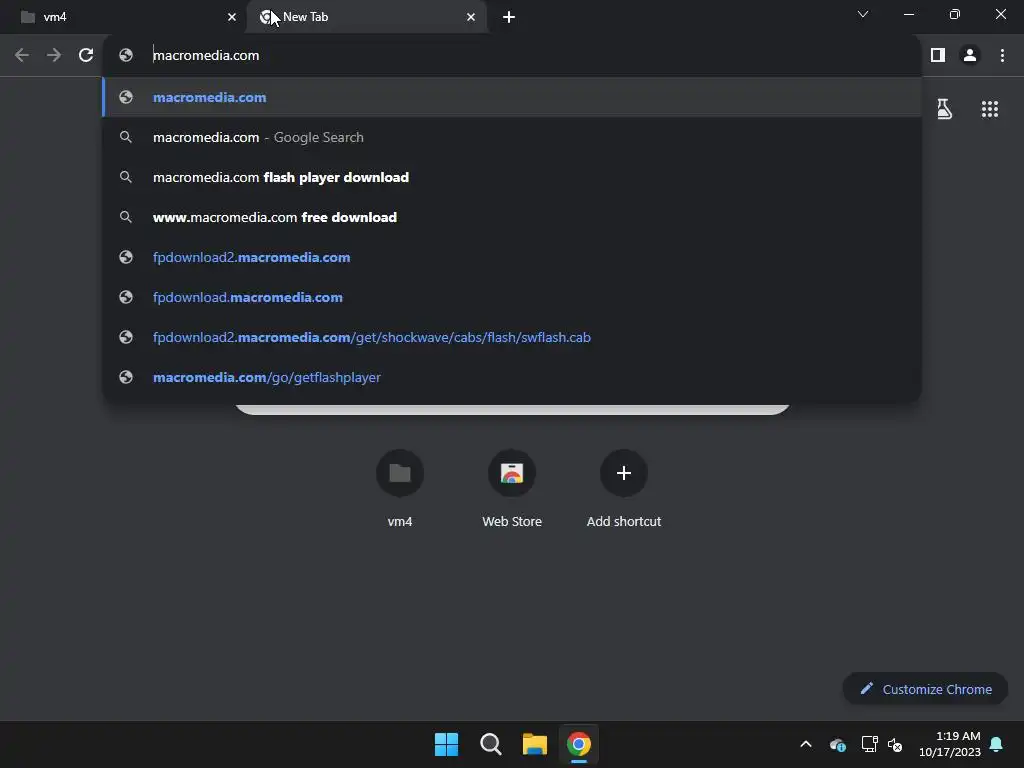Screen dimensions: 1024x768
Task: Open the vm4 shortcut tile
Action: (x=400, y=488)
